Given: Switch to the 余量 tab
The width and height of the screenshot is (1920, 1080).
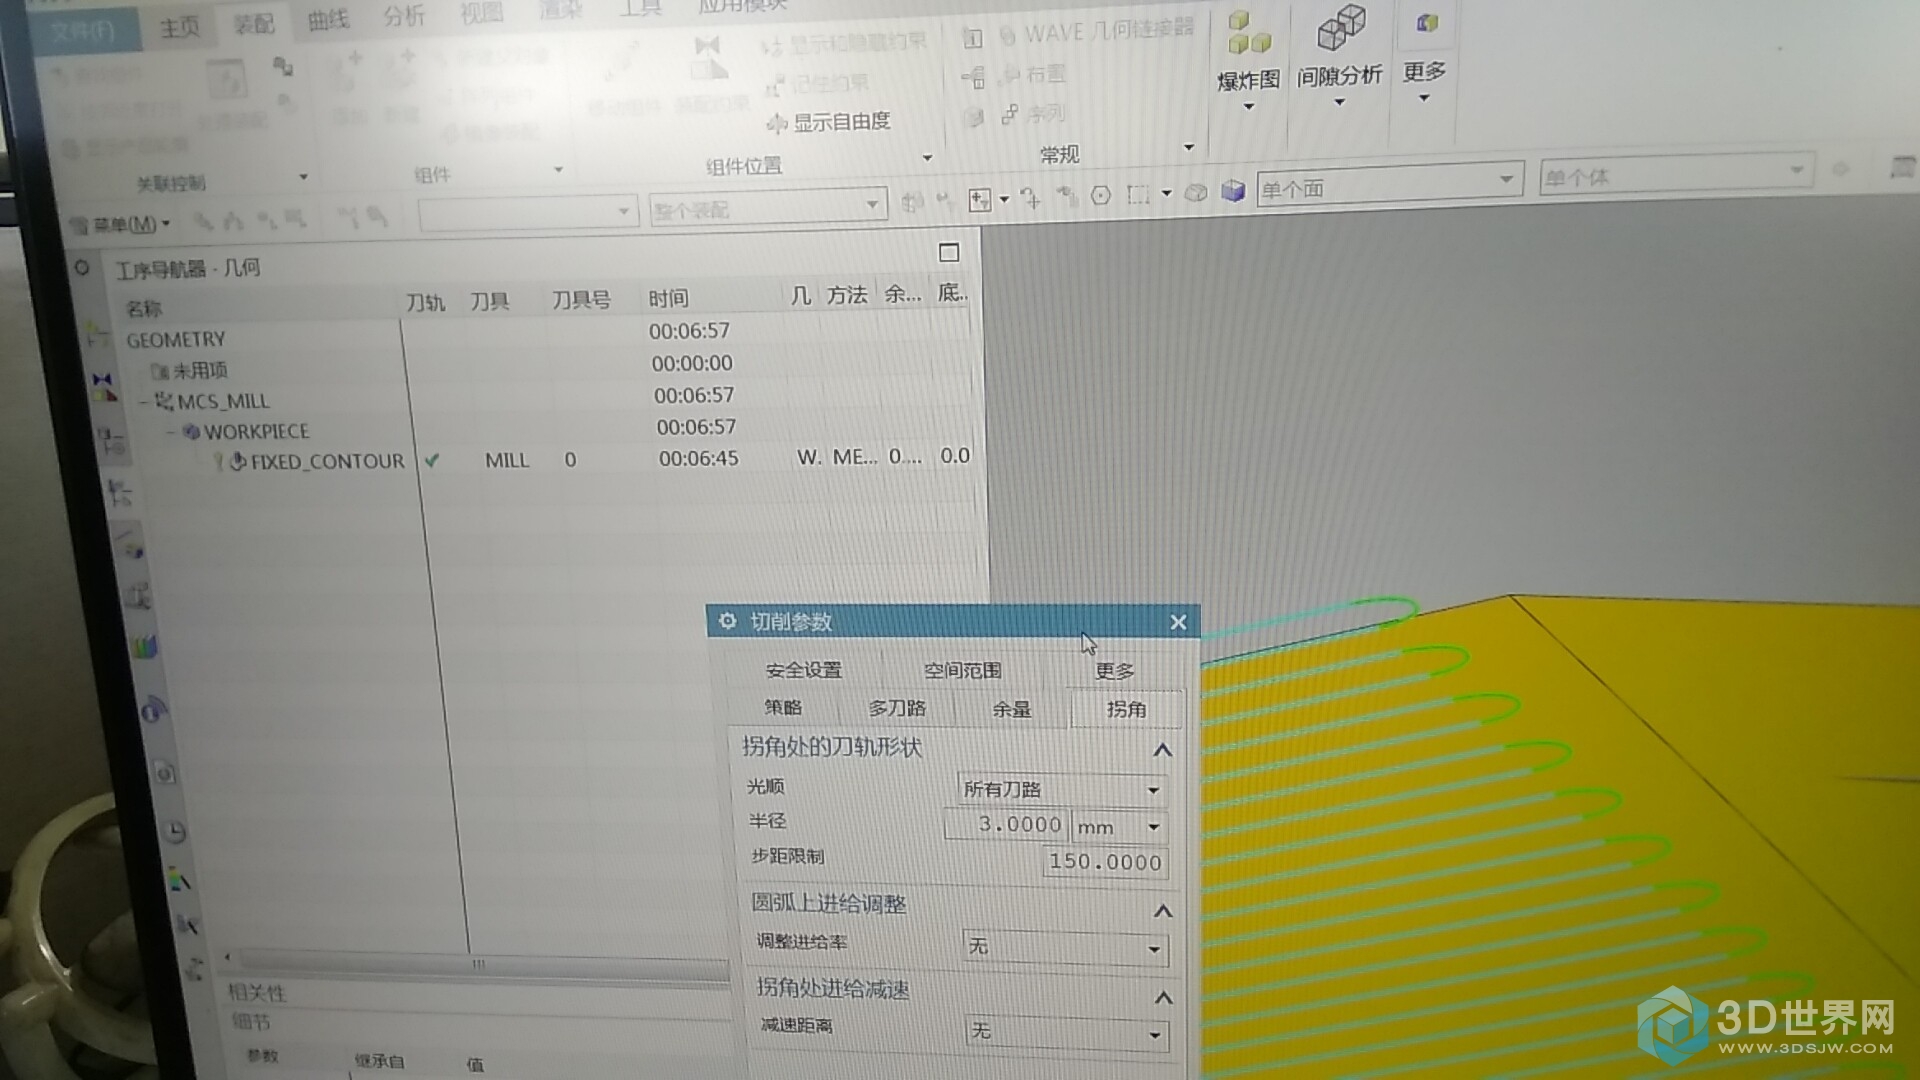Looking at the screenshot, I should (1011, 709).
